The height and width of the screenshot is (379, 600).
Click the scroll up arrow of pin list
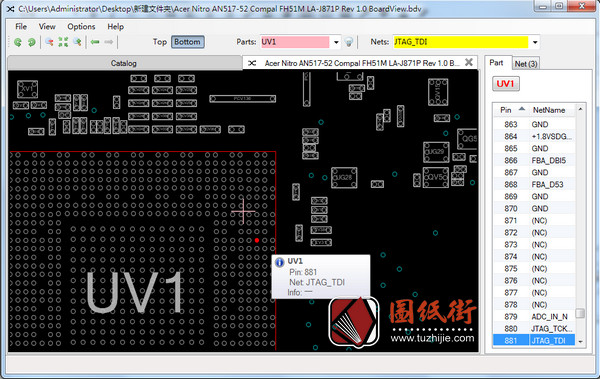point(580,109)
